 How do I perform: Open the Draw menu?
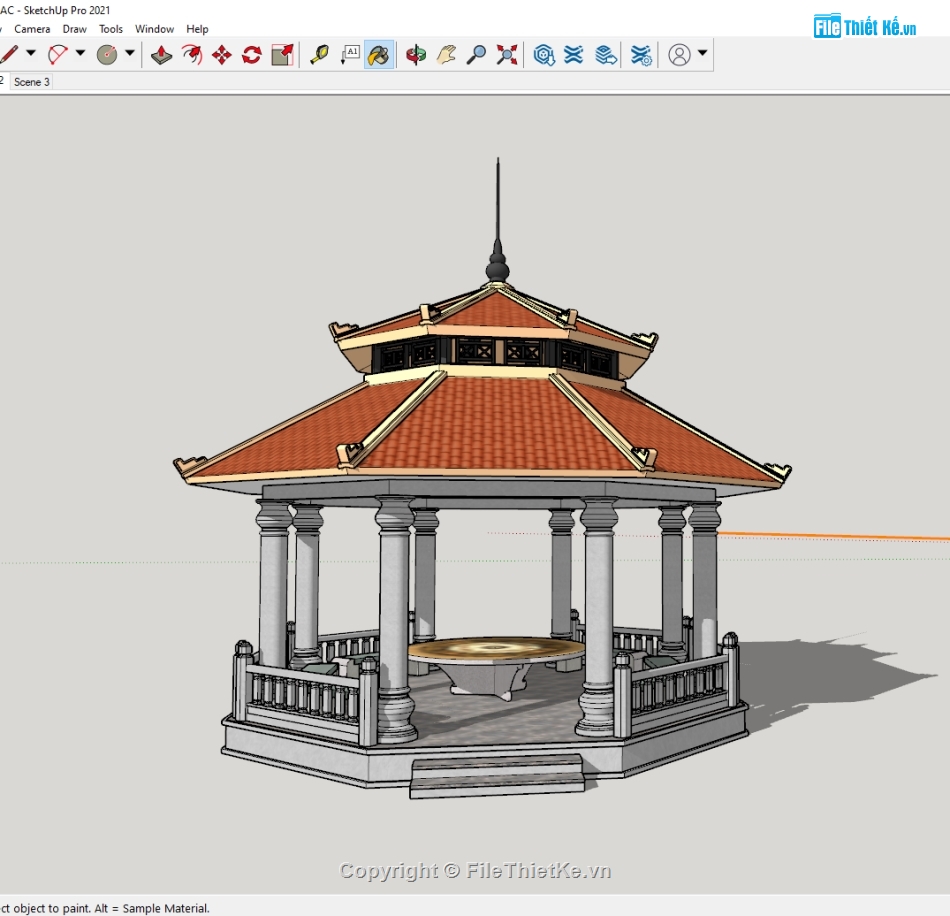coord(75,29)
